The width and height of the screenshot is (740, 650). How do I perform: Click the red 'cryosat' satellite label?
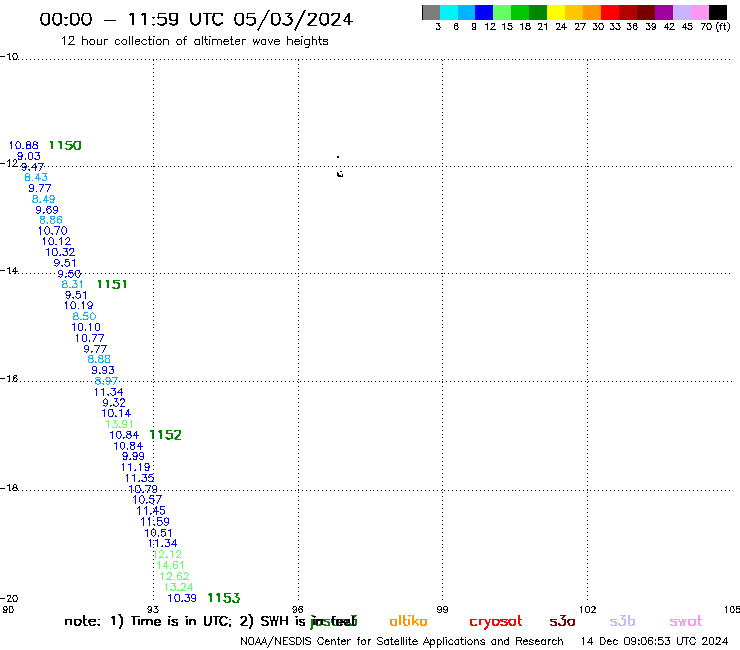(x=496, y=622)
